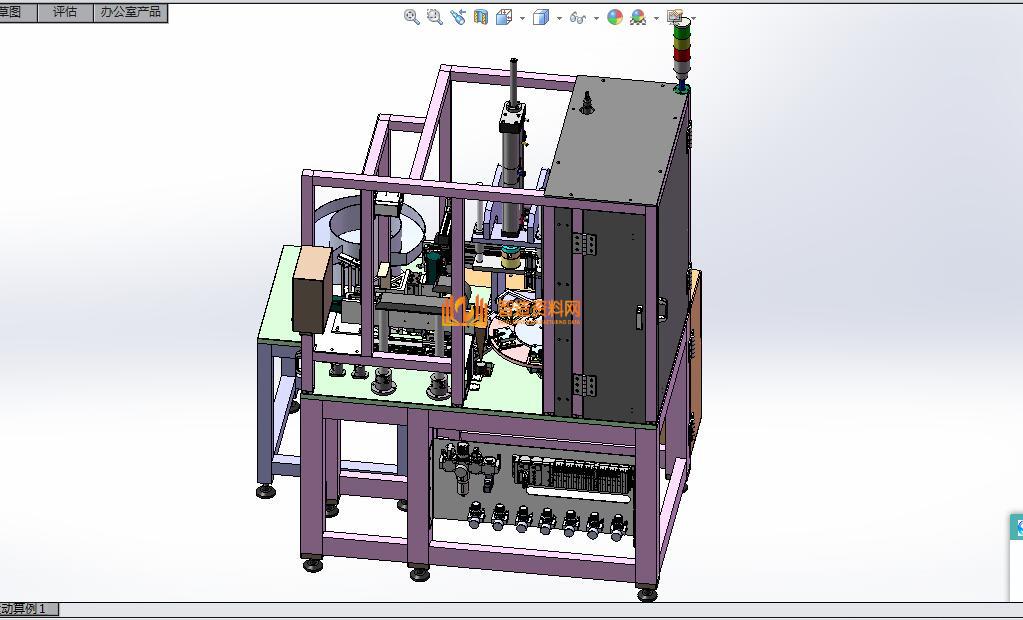Expand the View Orientation dropdown arrow

tap(522, 18)
